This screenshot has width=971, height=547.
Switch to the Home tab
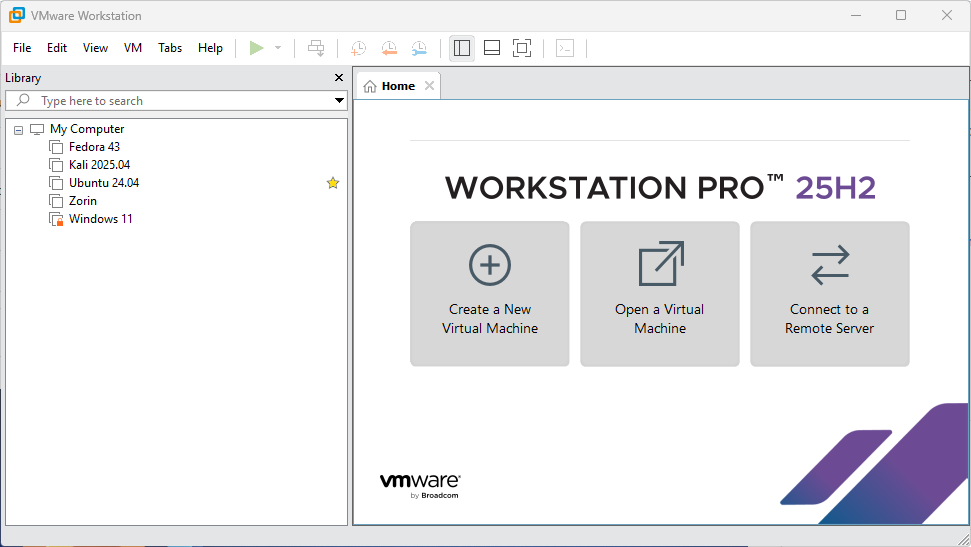[398, 86]
